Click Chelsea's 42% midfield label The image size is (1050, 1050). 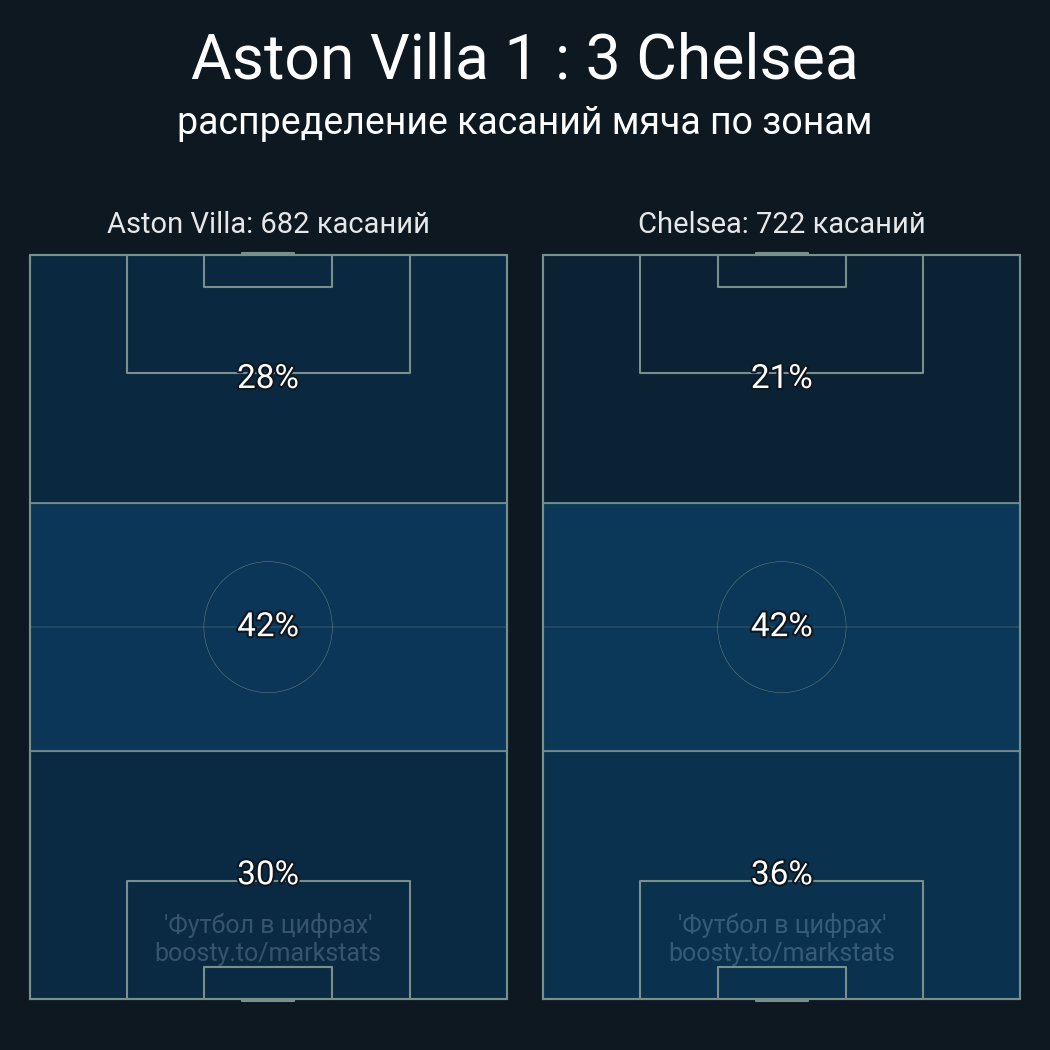click(781, 625)
